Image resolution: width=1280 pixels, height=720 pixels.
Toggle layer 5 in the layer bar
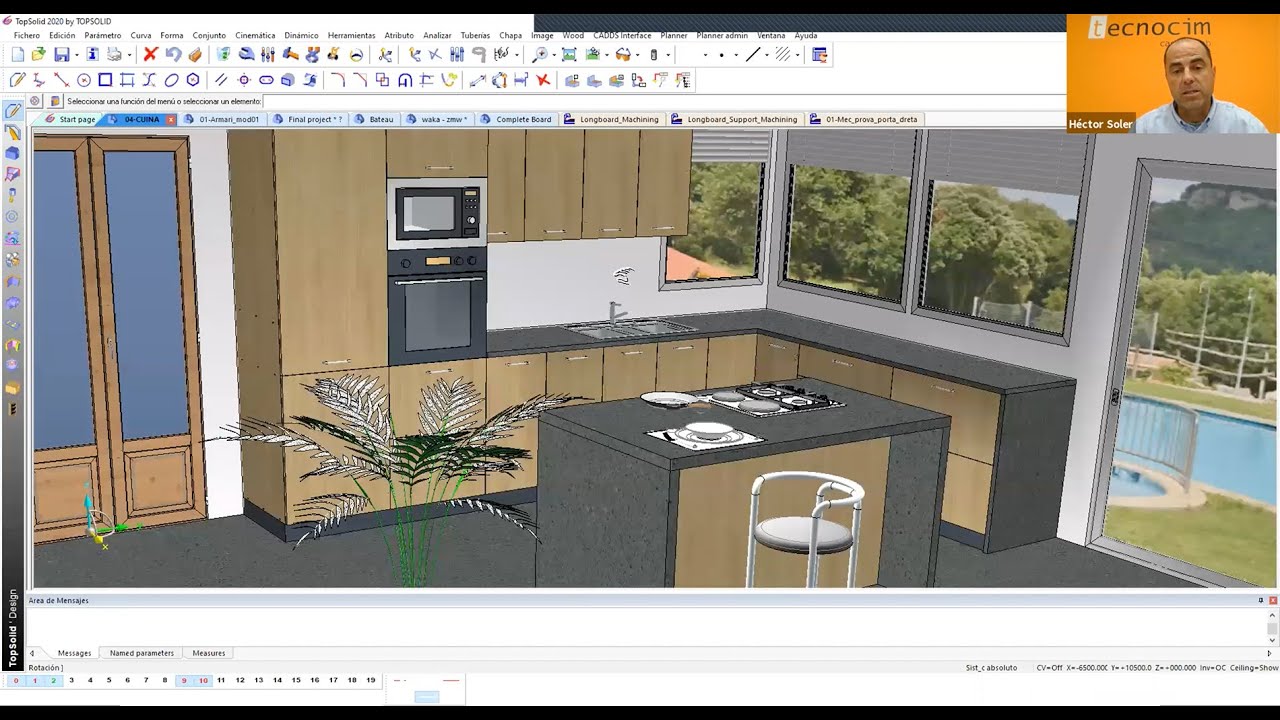pyautogui.click(x=108, y=680)
